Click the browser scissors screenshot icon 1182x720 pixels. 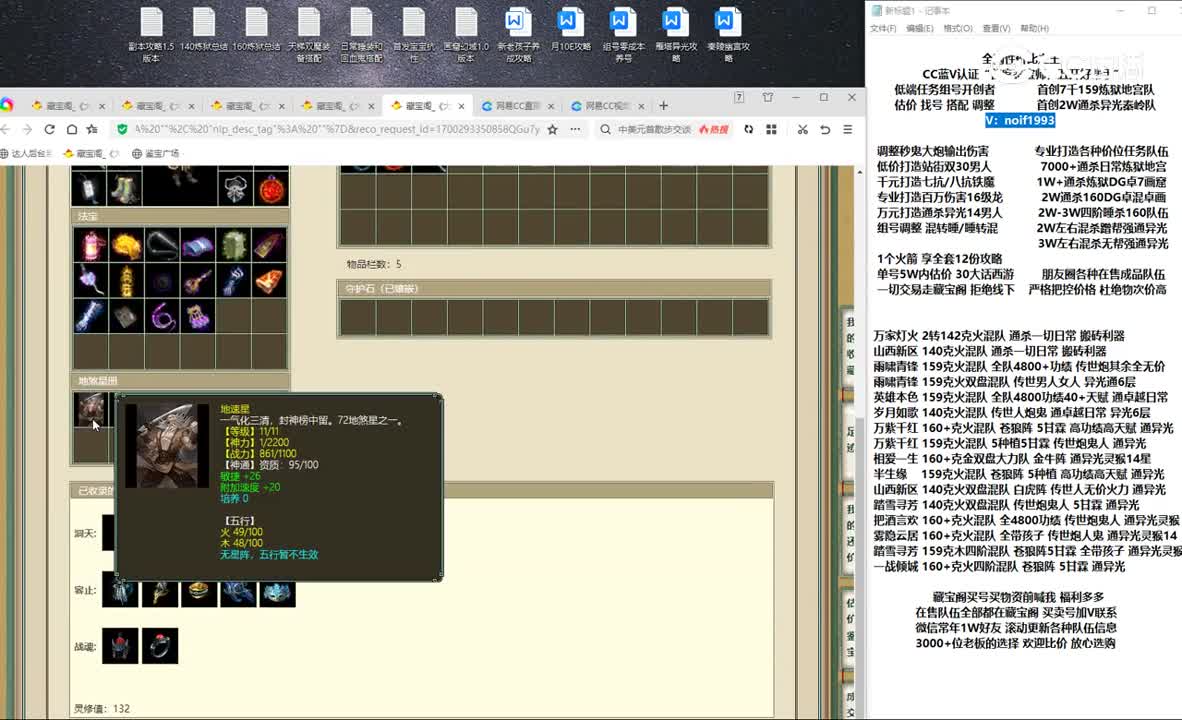click(802, 129)
